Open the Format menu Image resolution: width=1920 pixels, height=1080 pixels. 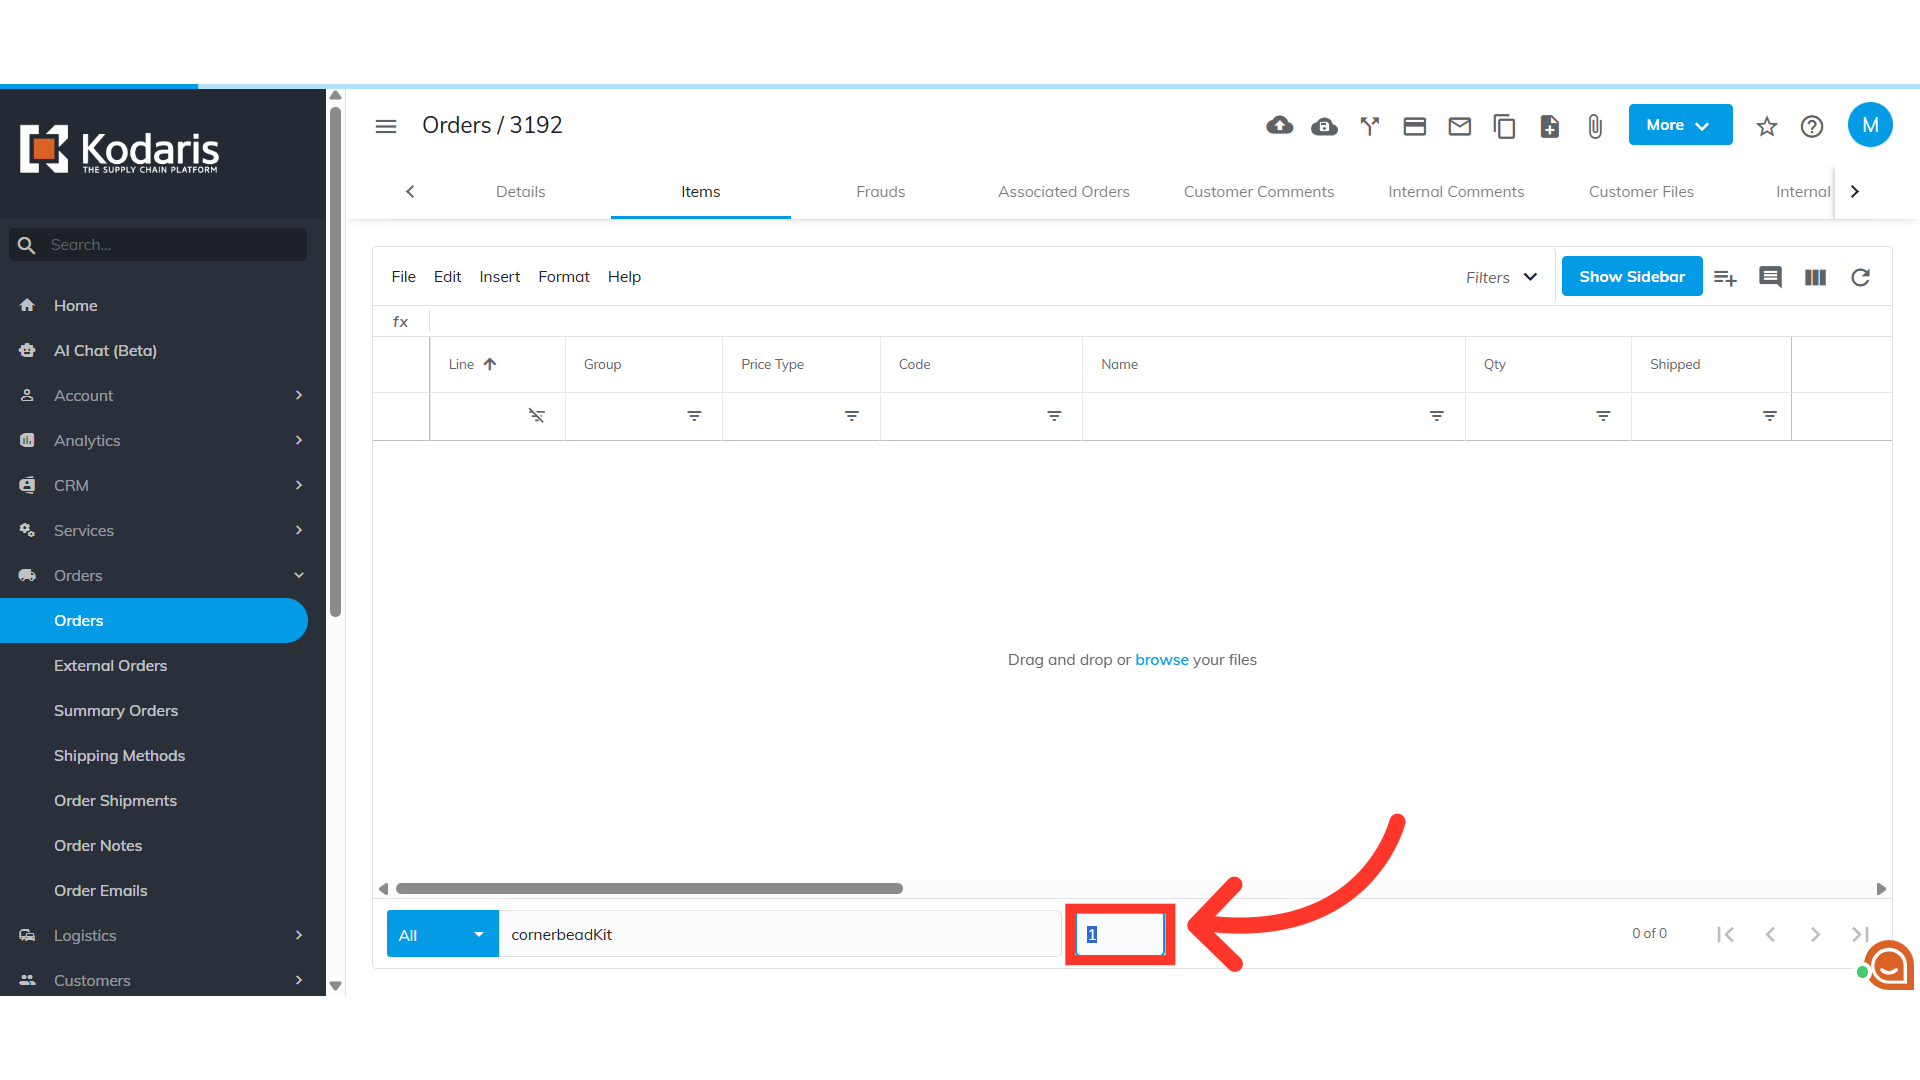point(563,276)
